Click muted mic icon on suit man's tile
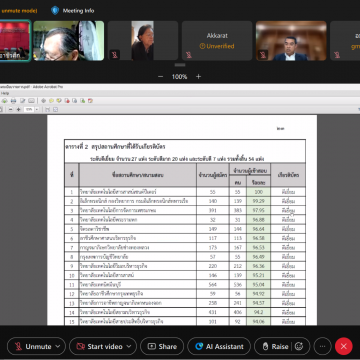 [x=263, y=55]
